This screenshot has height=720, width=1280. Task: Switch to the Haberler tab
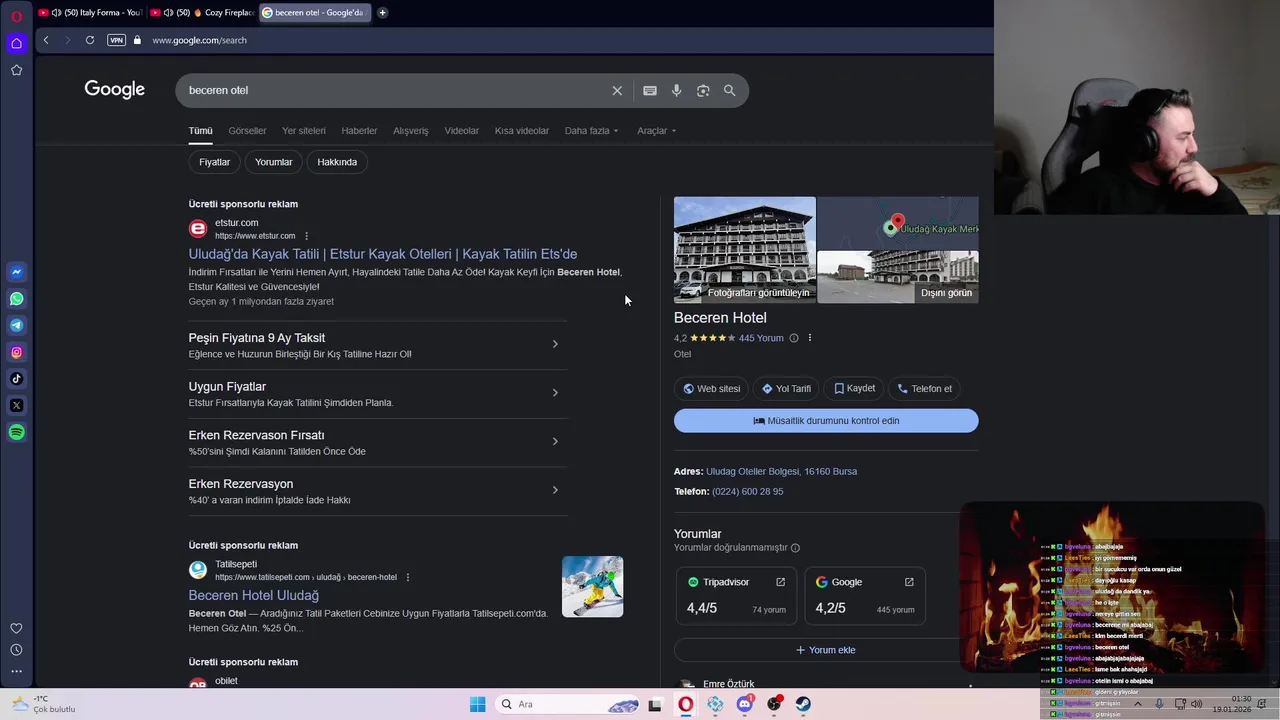tap(359, 131)
